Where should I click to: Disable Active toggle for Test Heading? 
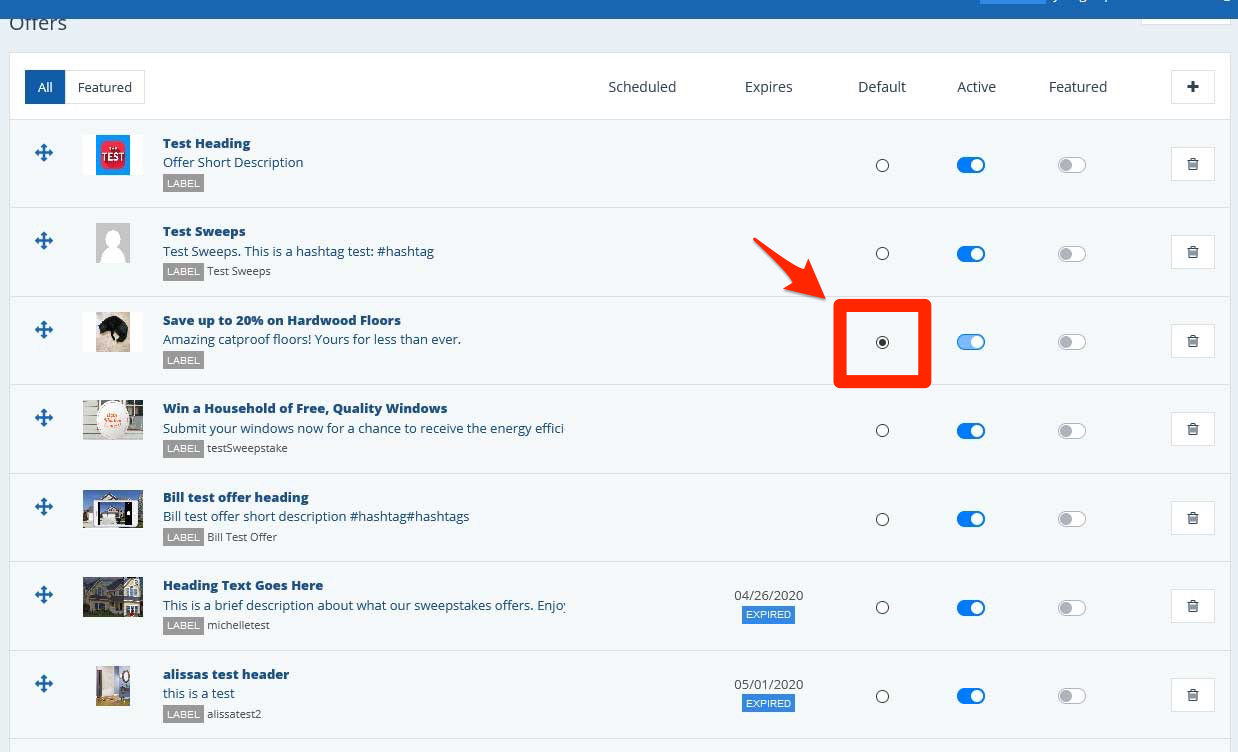coord(970,165)
